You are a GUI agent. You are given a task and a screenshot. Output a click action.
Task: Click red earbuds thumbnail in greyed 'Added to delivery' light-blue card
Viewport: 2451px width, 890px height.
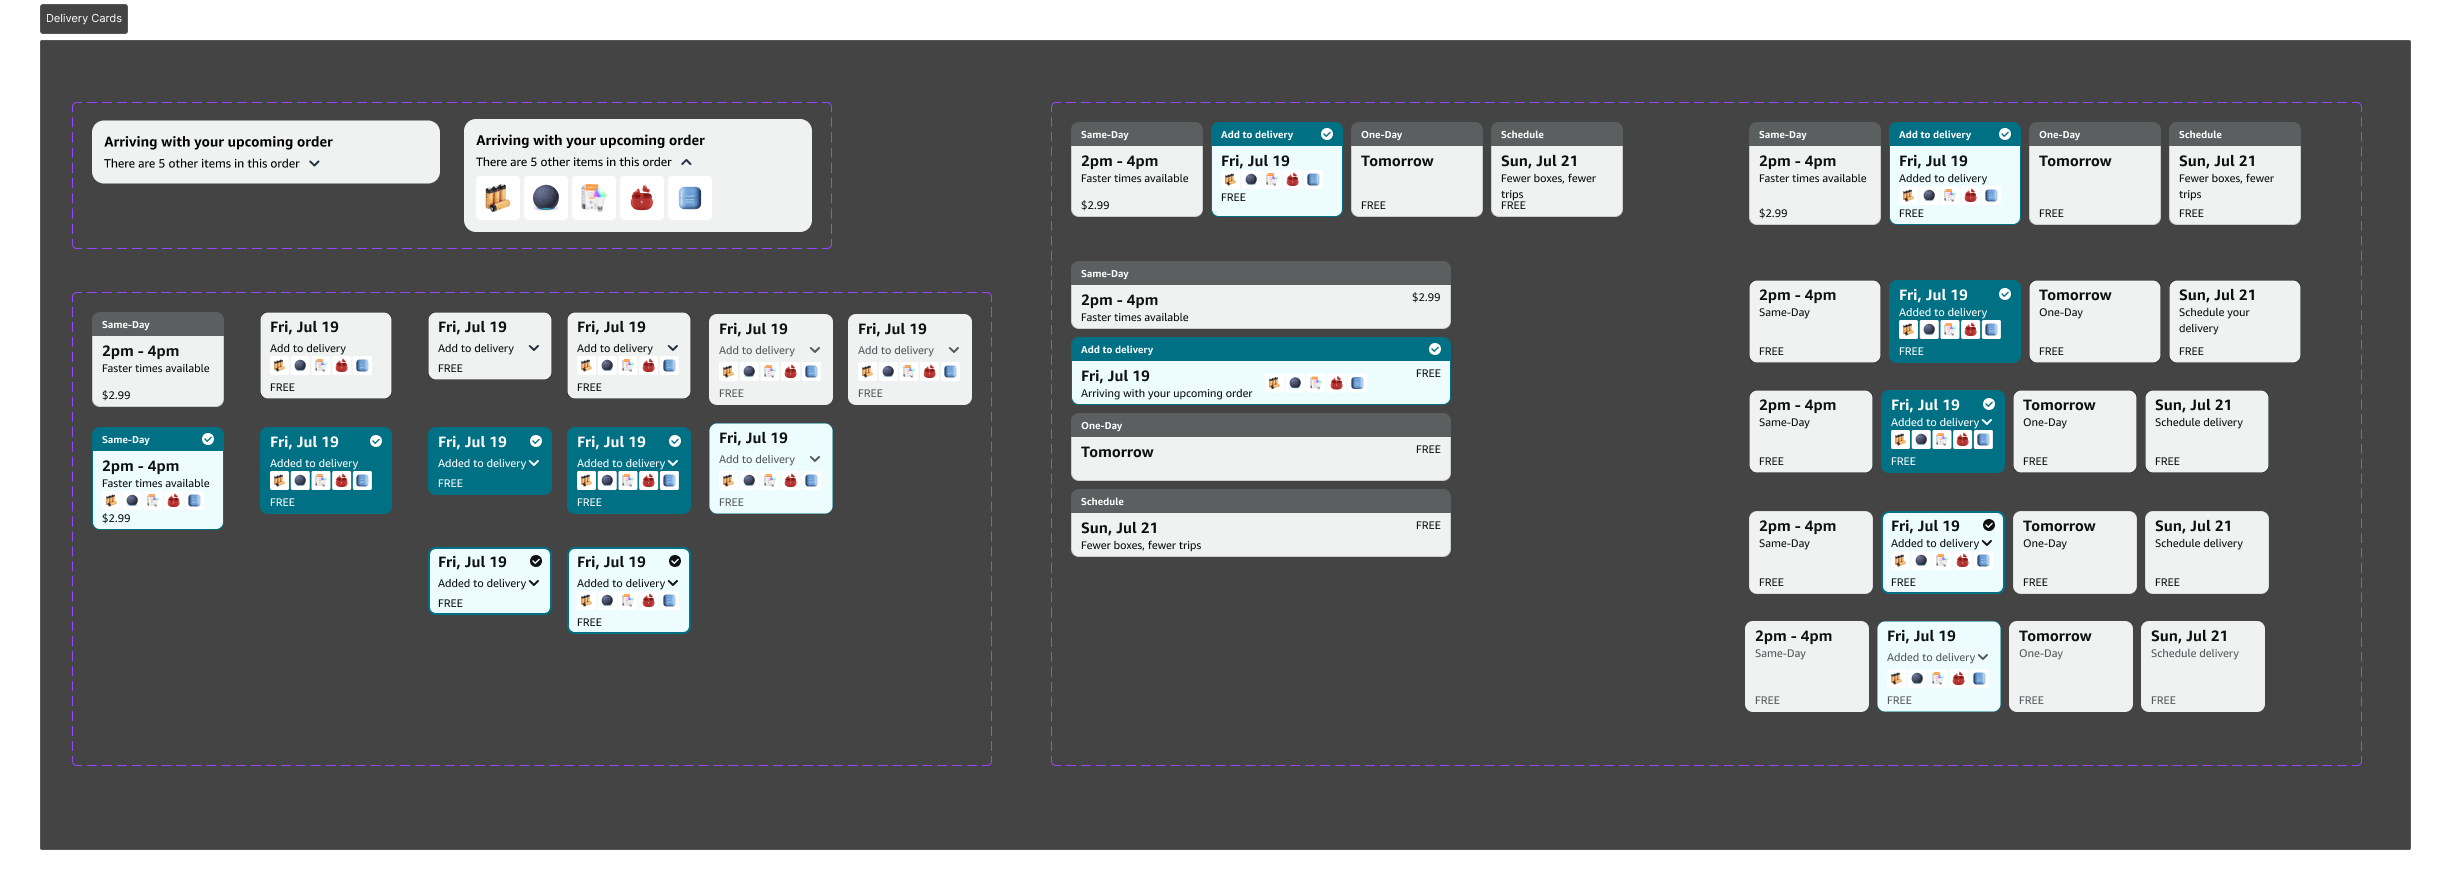click(x=1959, y=678)
